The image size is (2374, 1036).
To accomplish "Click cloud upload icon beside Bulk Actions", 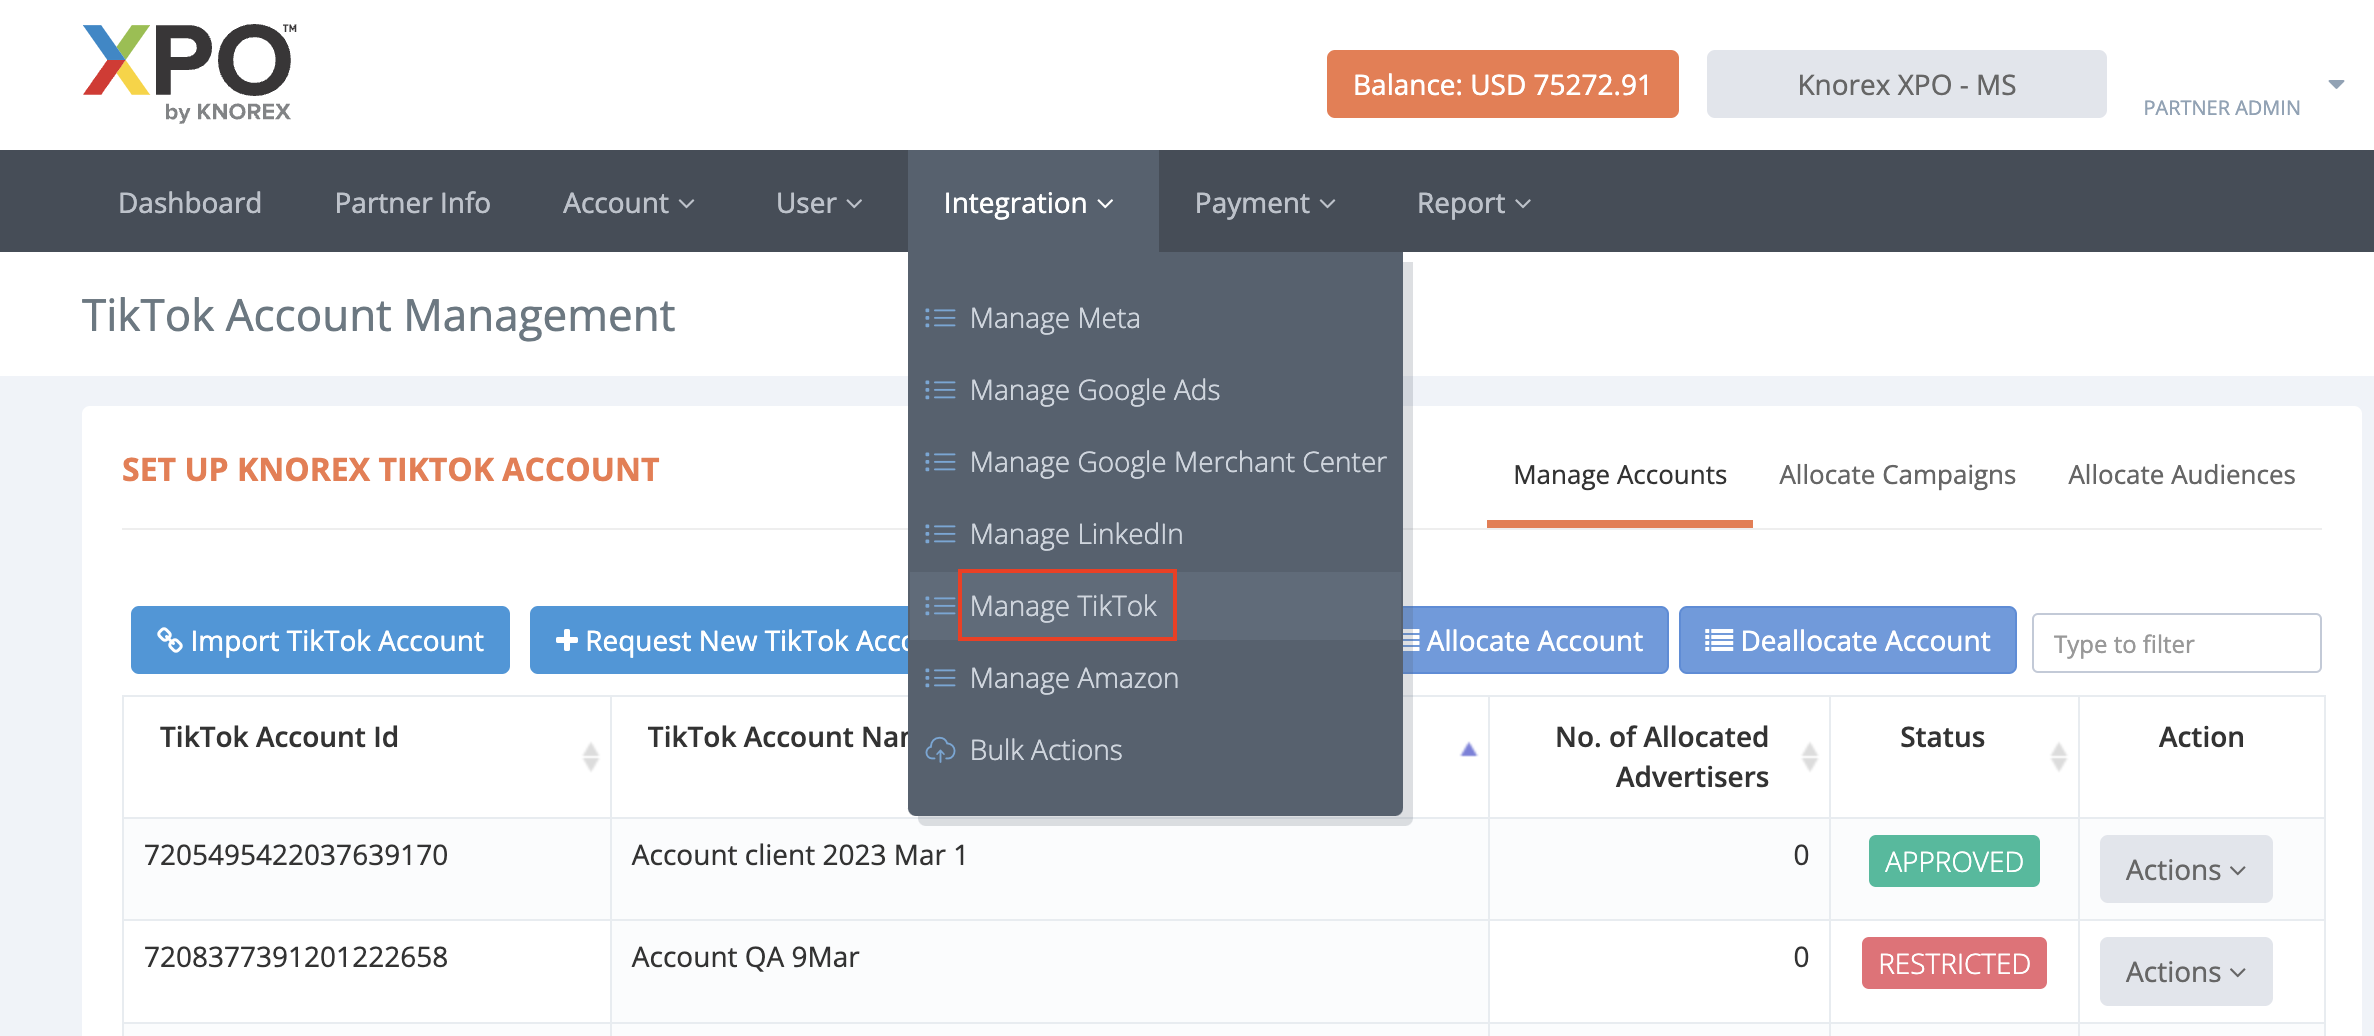I will 940,750.
